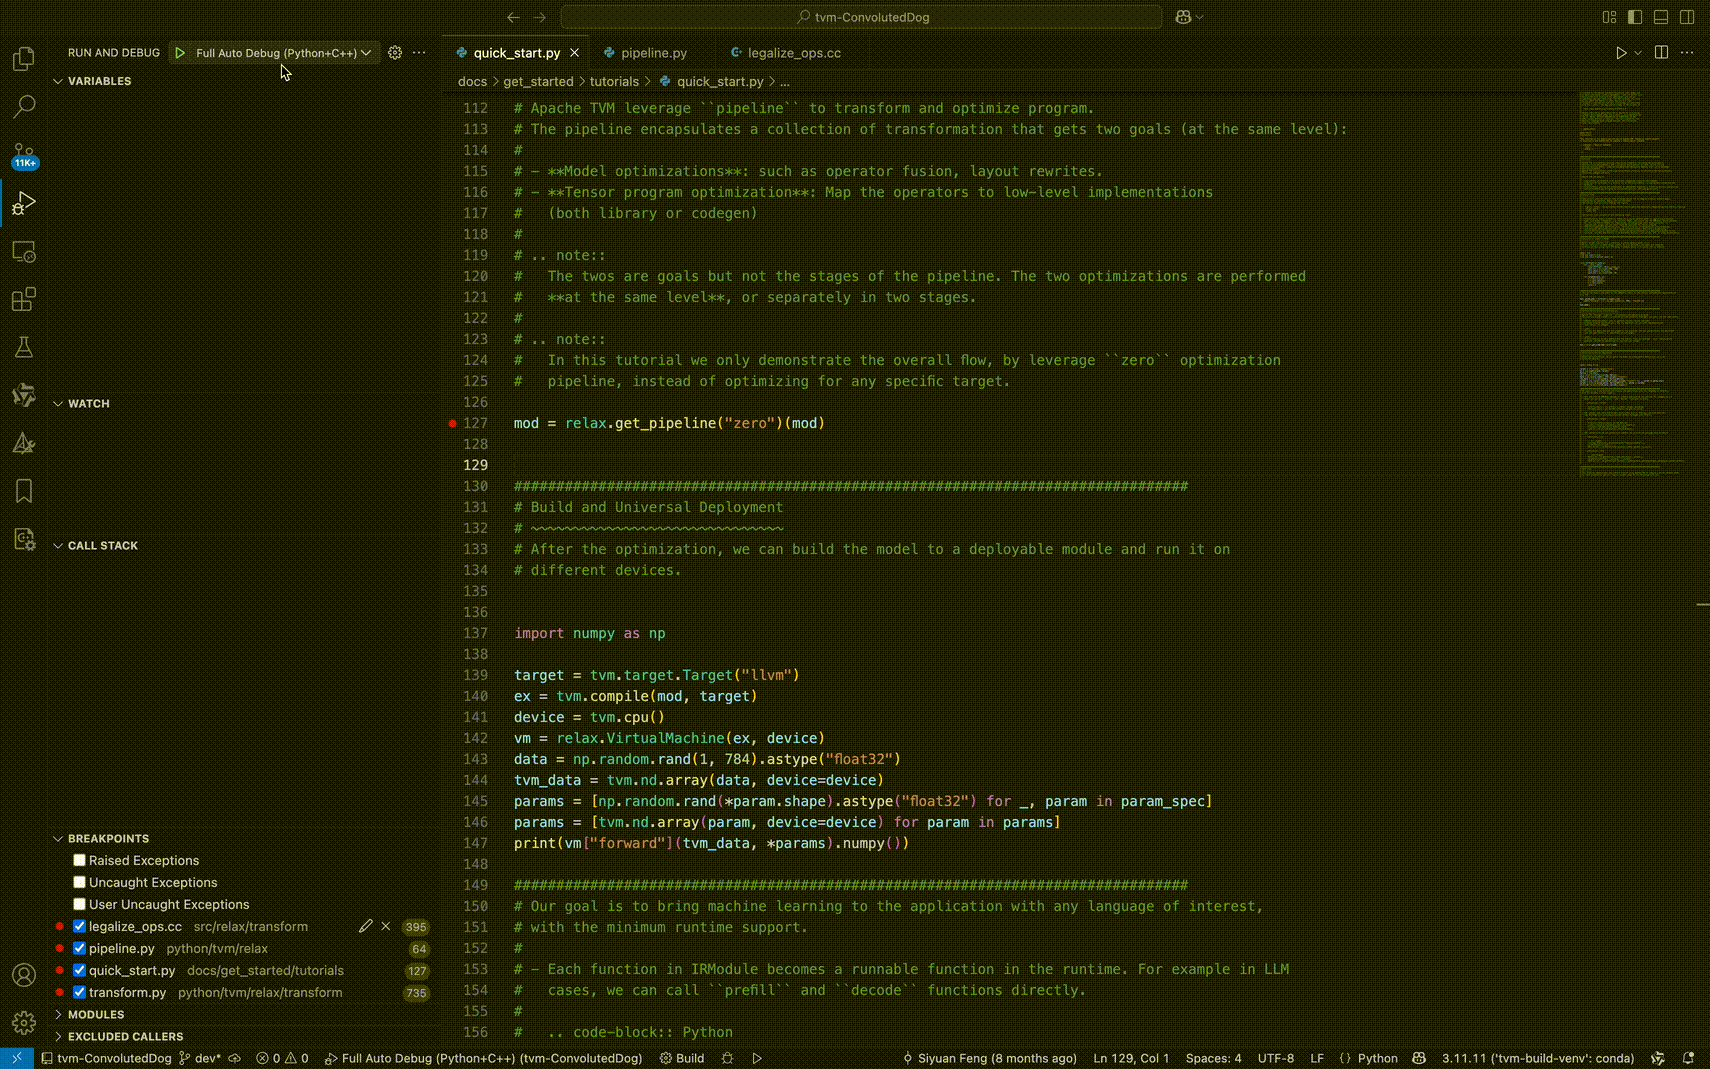
Task: Toggle secondary side bar layout icon
Action: pyautogui.click(x=1687, y=17)
